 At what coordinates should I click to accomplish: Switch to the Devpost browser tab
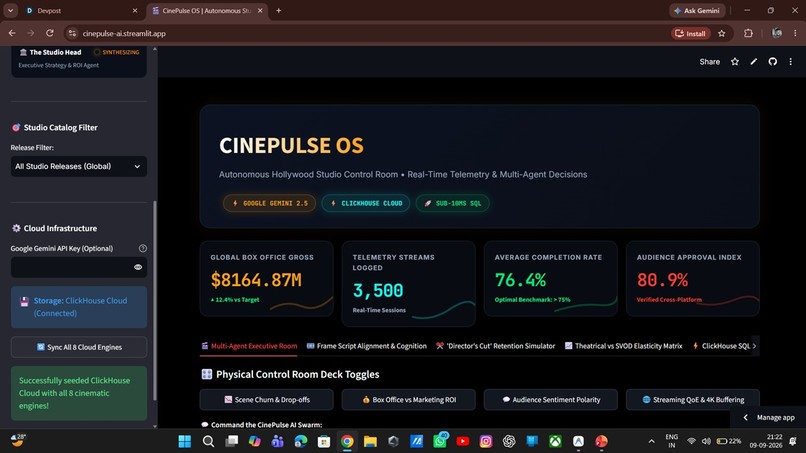pyautogui.click(x=75, y=10)
